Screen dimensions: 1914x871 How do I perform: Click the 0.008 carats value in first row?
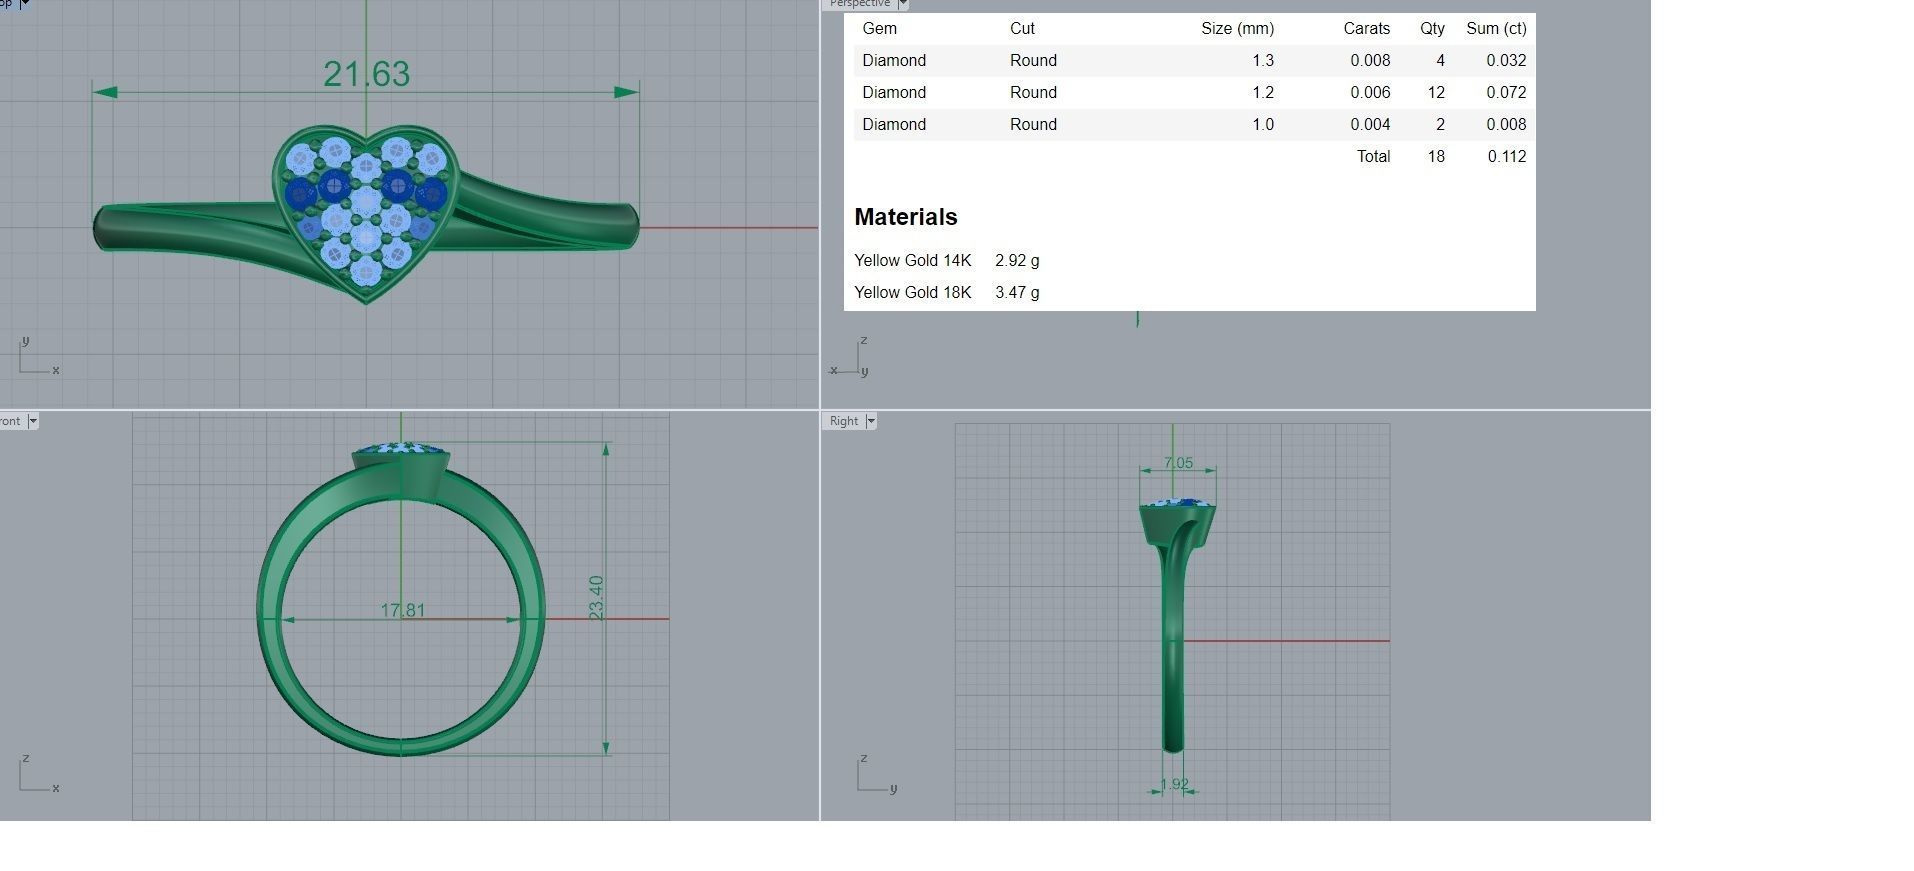pyautogui.click(x=1370, y=61)
